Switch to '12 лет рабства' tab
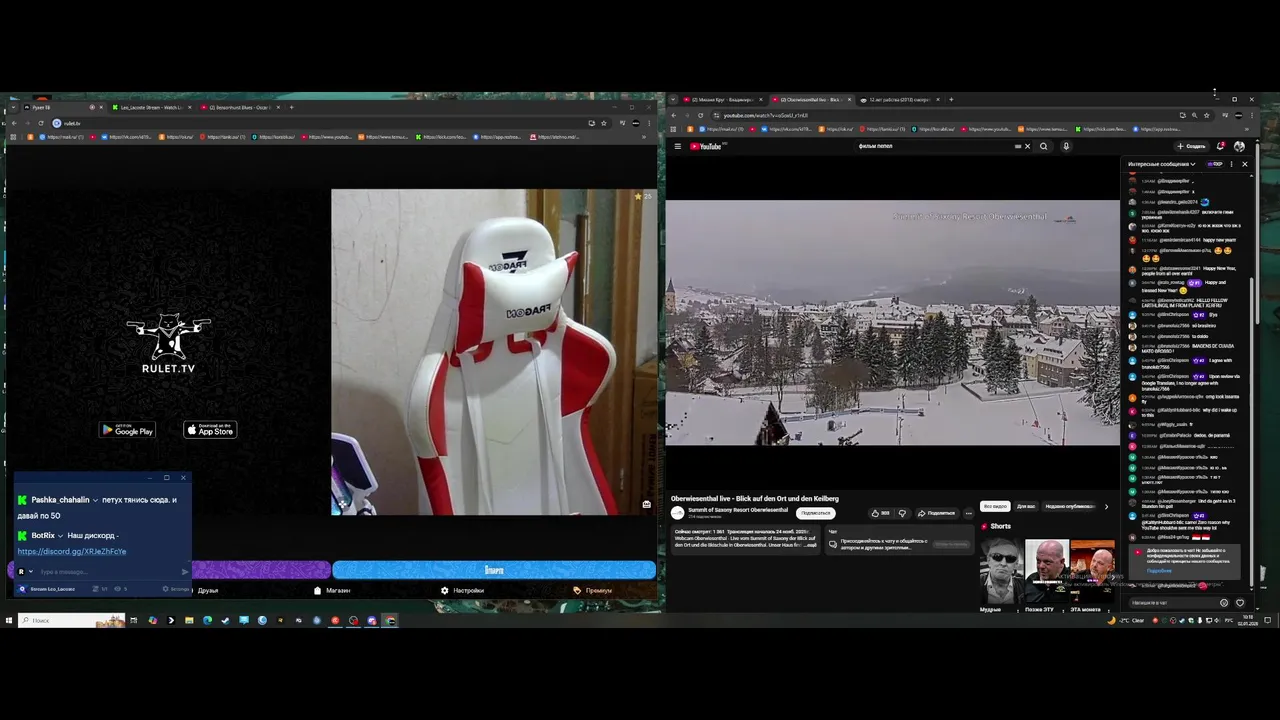1280x720 pixels. (x=899, y=99)
